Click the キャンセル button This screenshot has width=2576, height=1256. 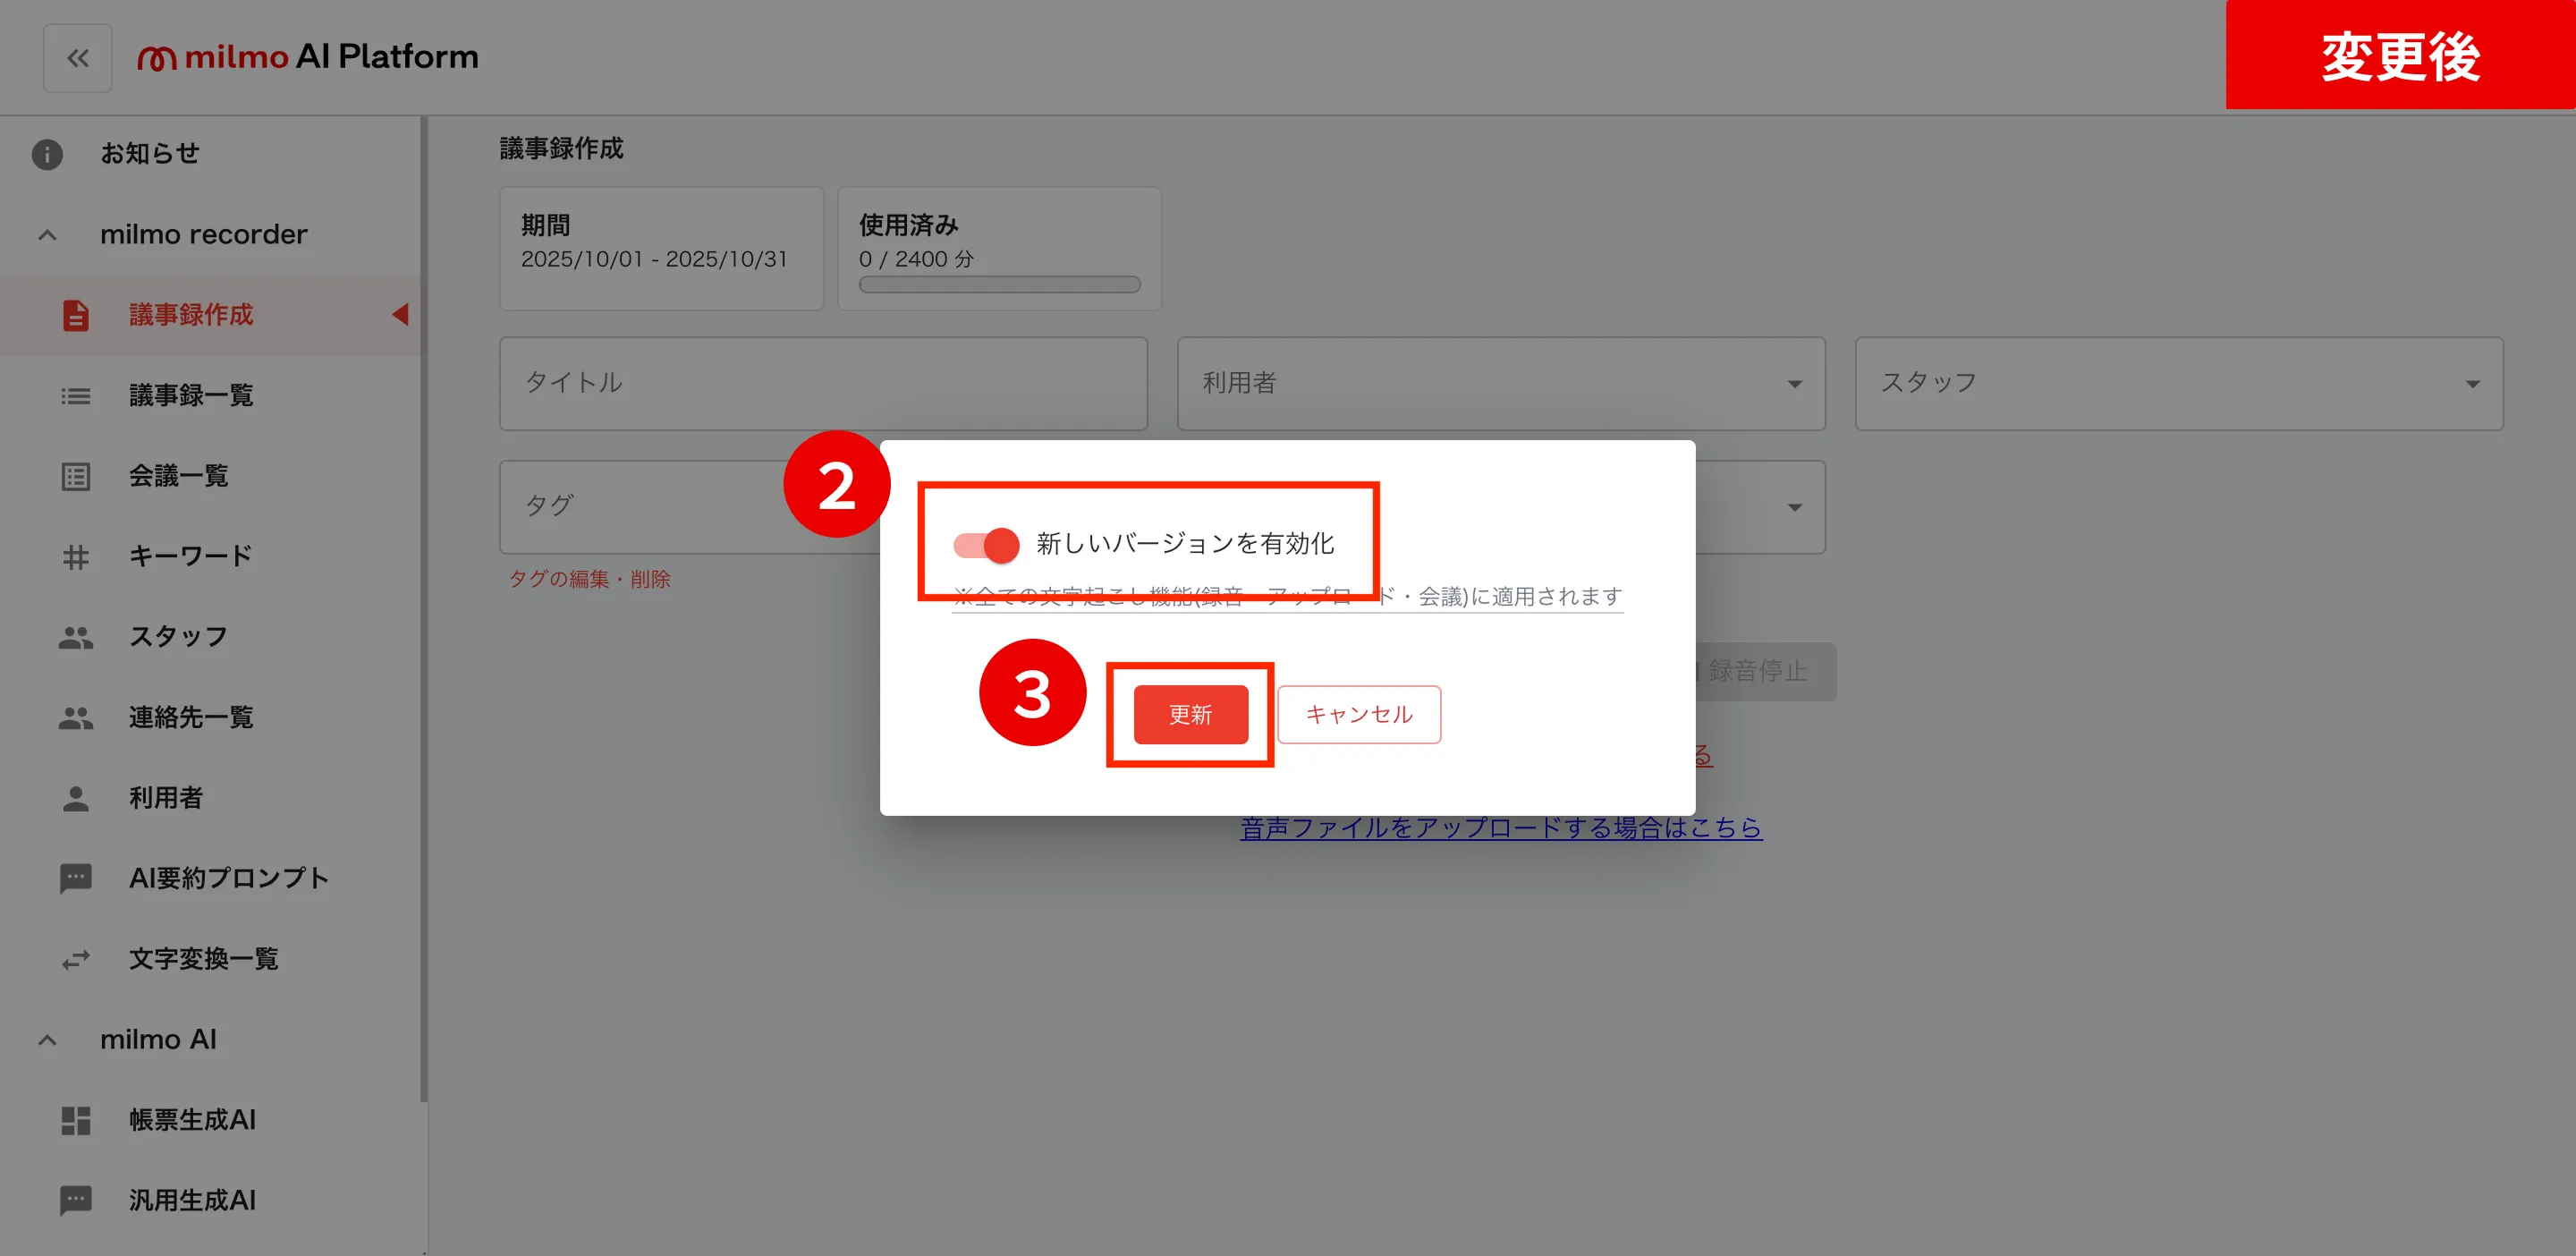(1358, 715)
